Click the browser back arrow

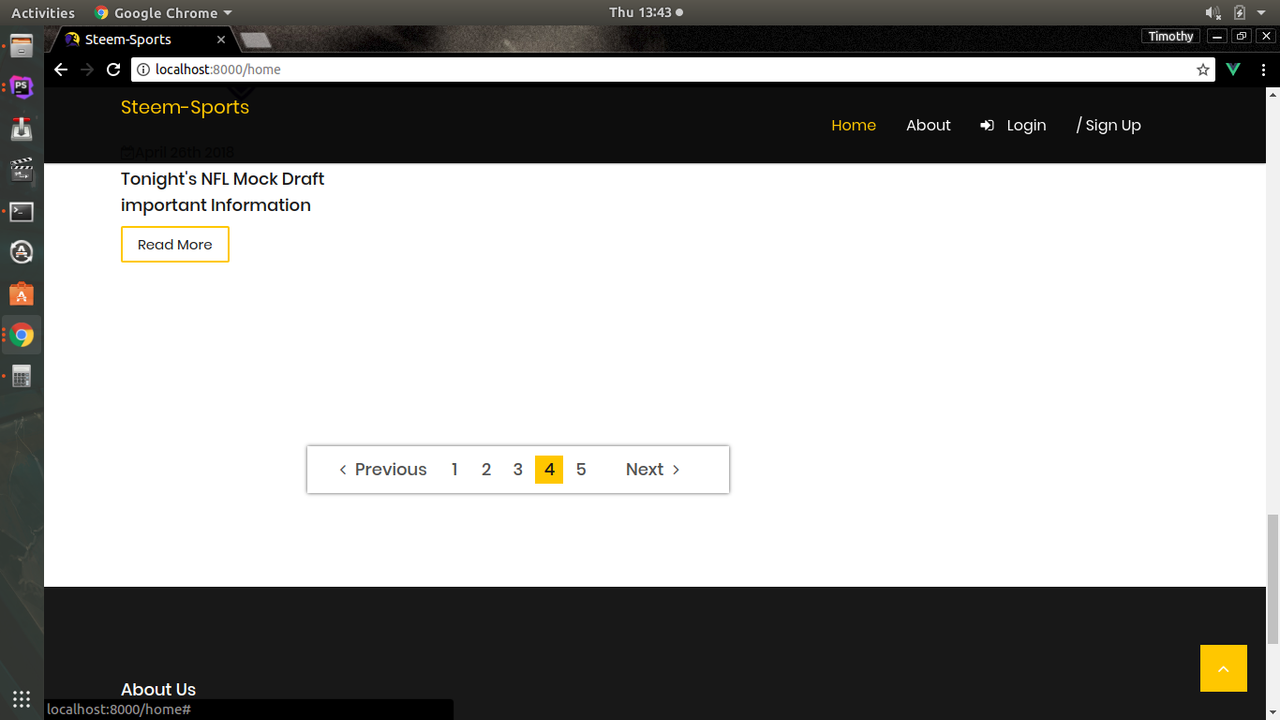point(61,69)
